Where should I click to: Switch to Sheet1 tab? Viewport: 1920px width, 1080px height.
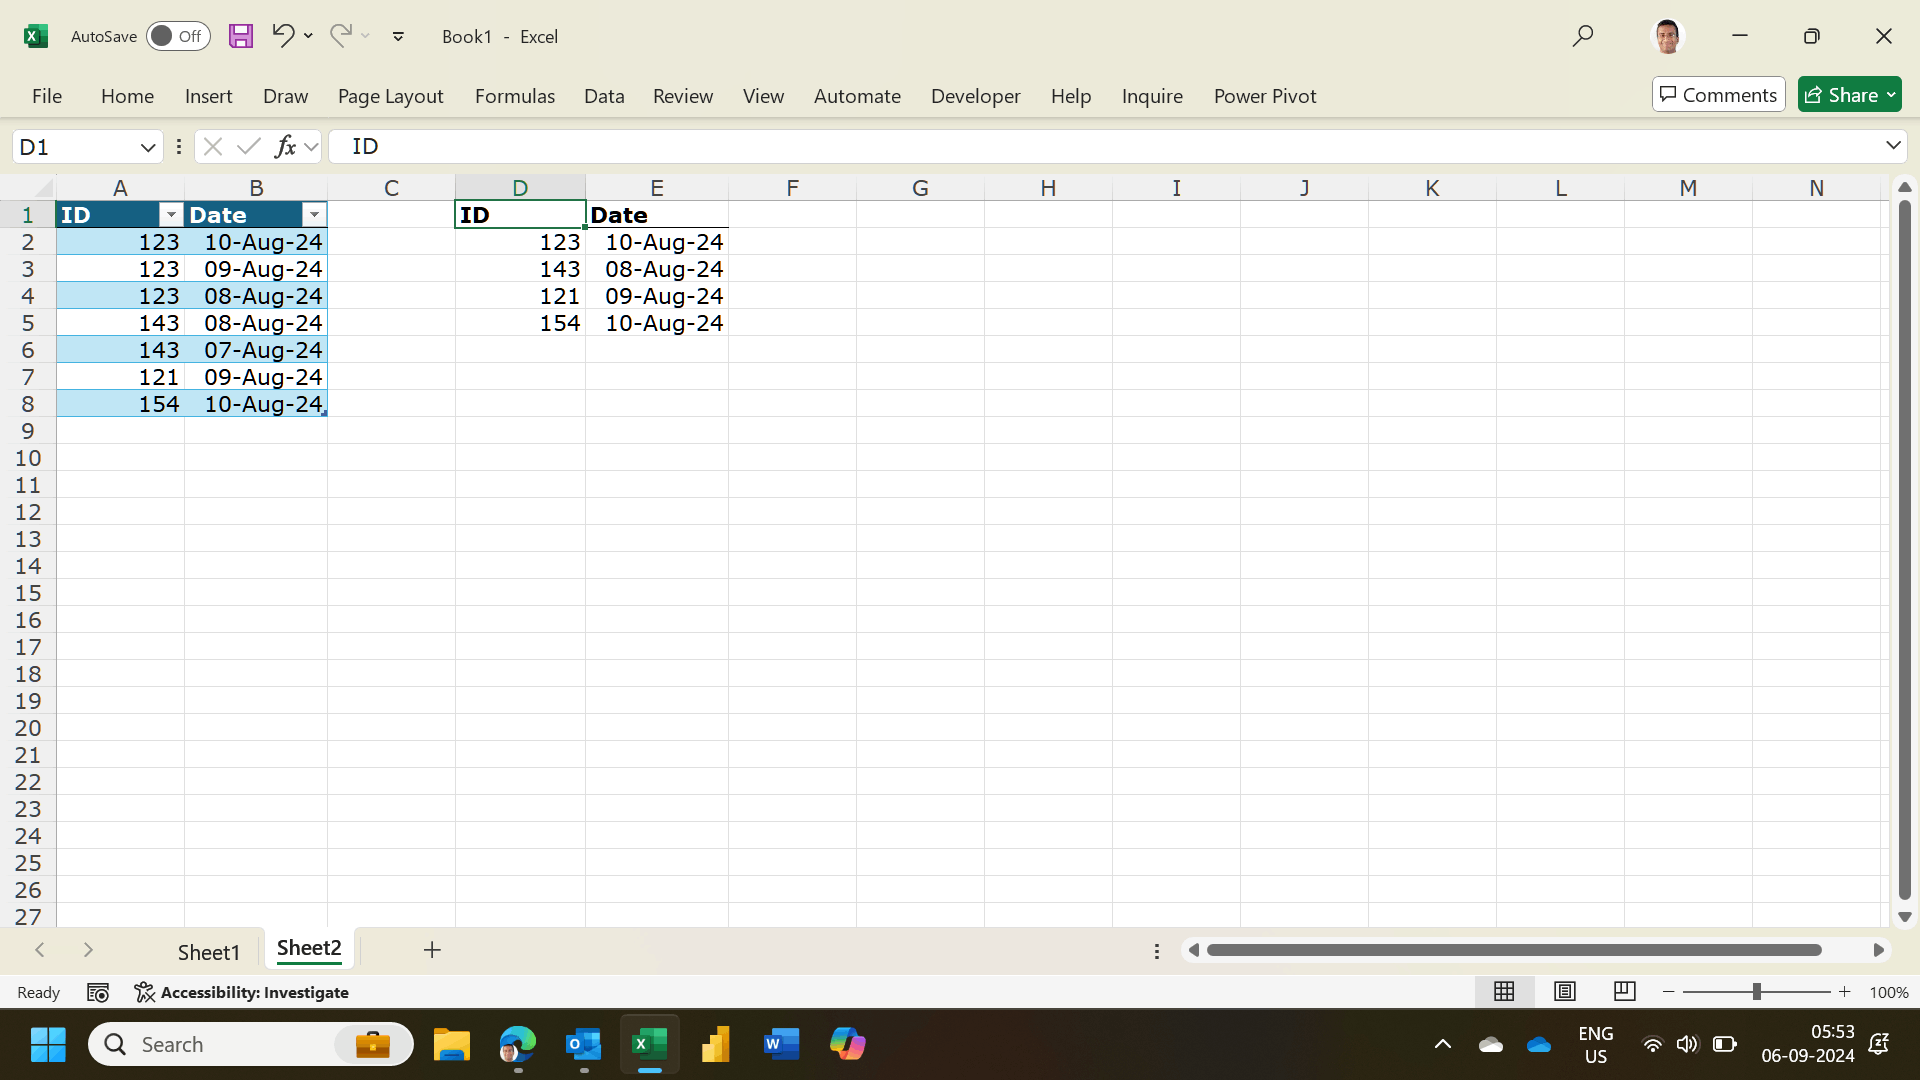click(x=208, y=952)
